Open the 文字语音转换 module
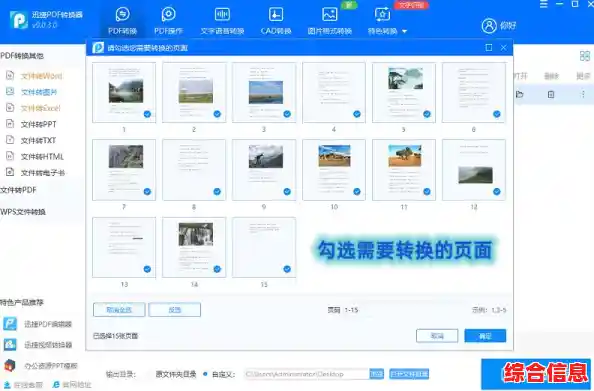The width and height of the screenshot is (594, 391). pos(222,21)
